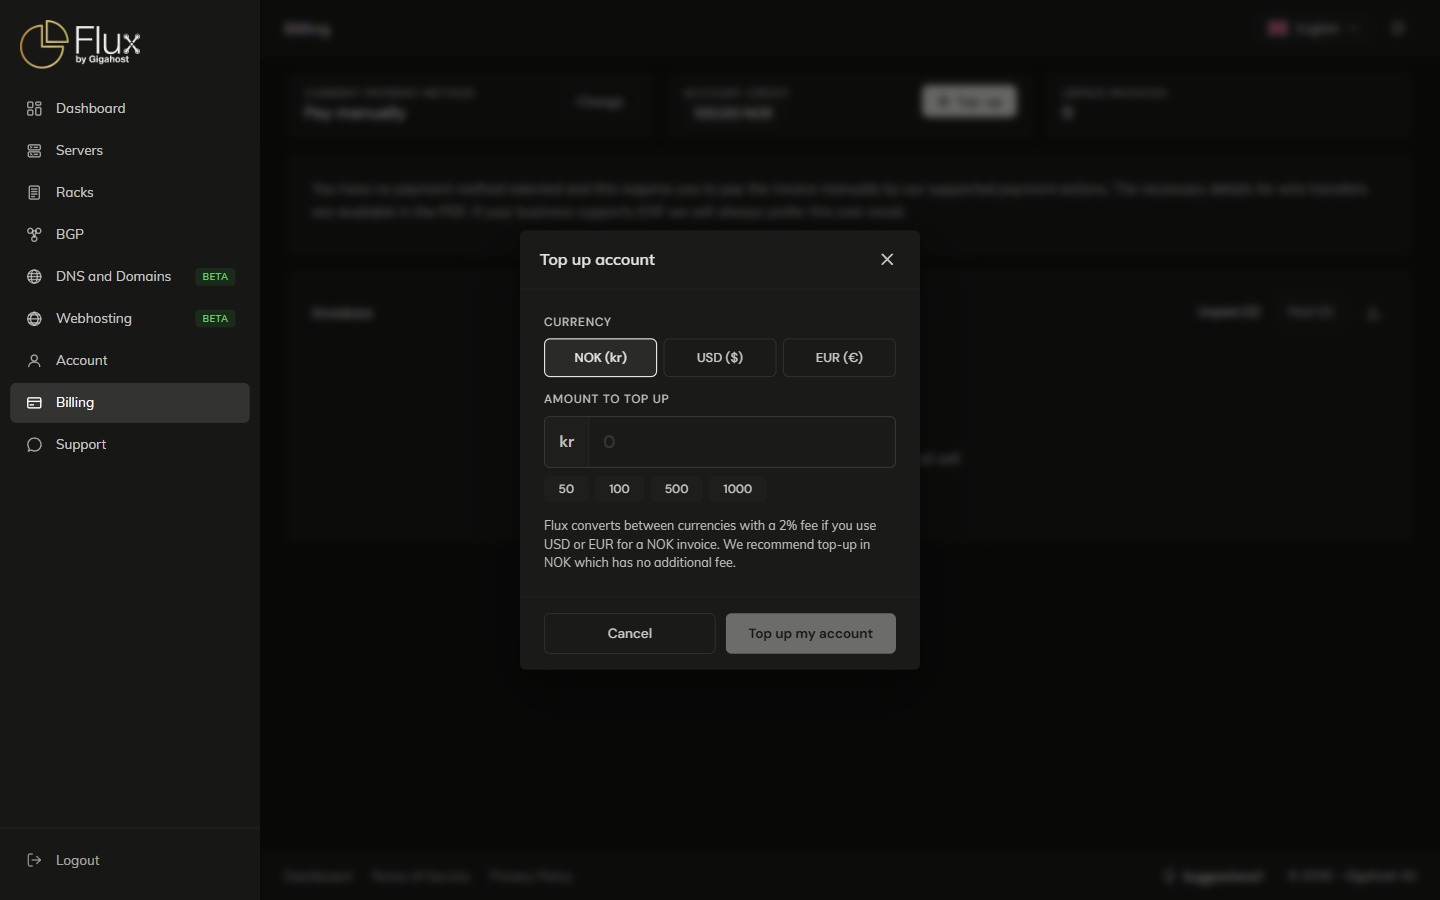1440x900 pixels.
Task: Open the Account page label
Action: pyautogui.click(x=82, y=360)
